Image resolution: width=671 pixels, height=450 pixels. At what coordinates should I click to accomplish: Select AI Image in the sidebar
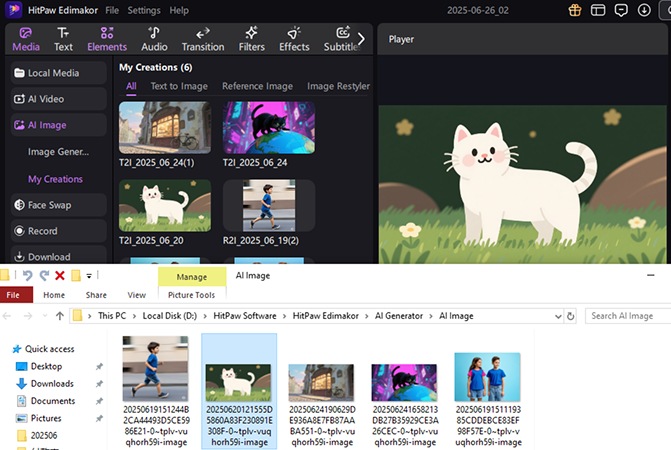(59, 125)
